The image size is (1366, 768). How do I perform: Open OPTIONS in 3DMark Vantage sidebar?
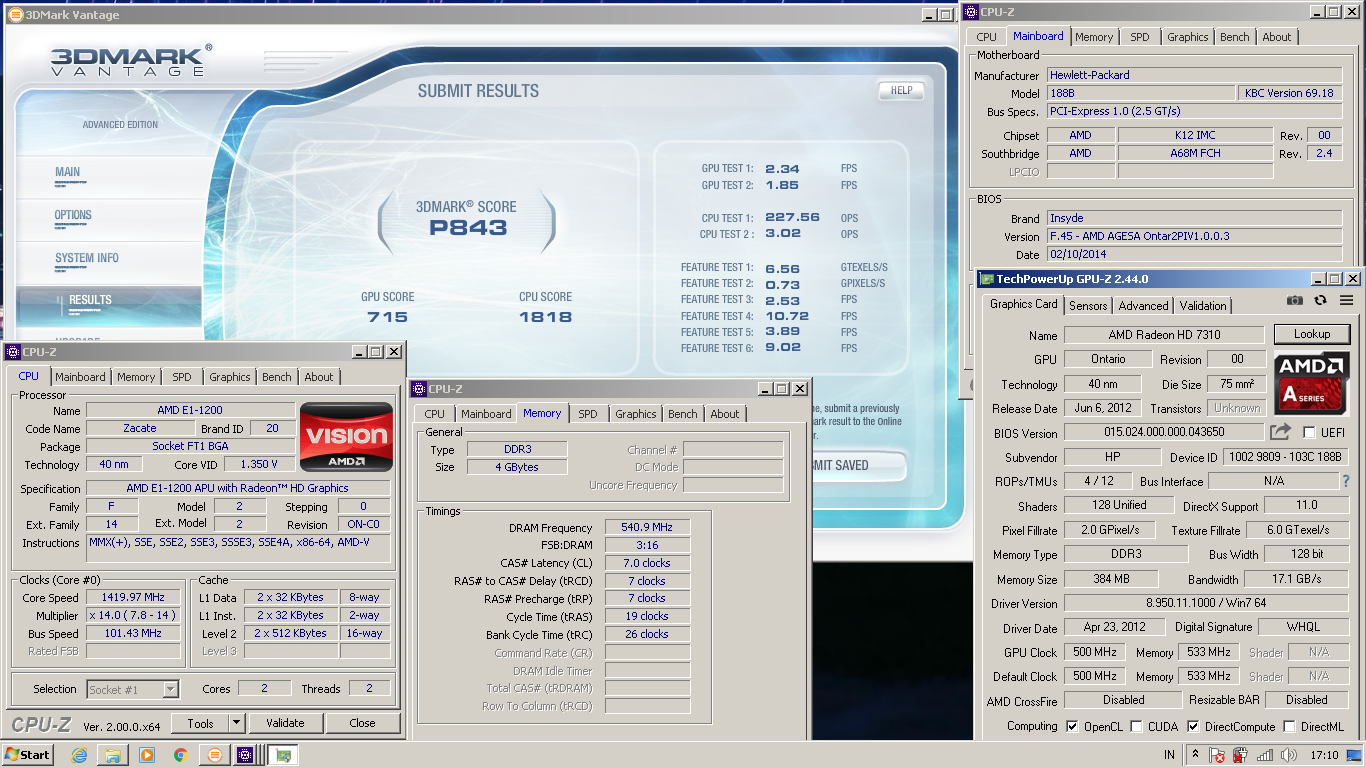click(x=73, y=215)
